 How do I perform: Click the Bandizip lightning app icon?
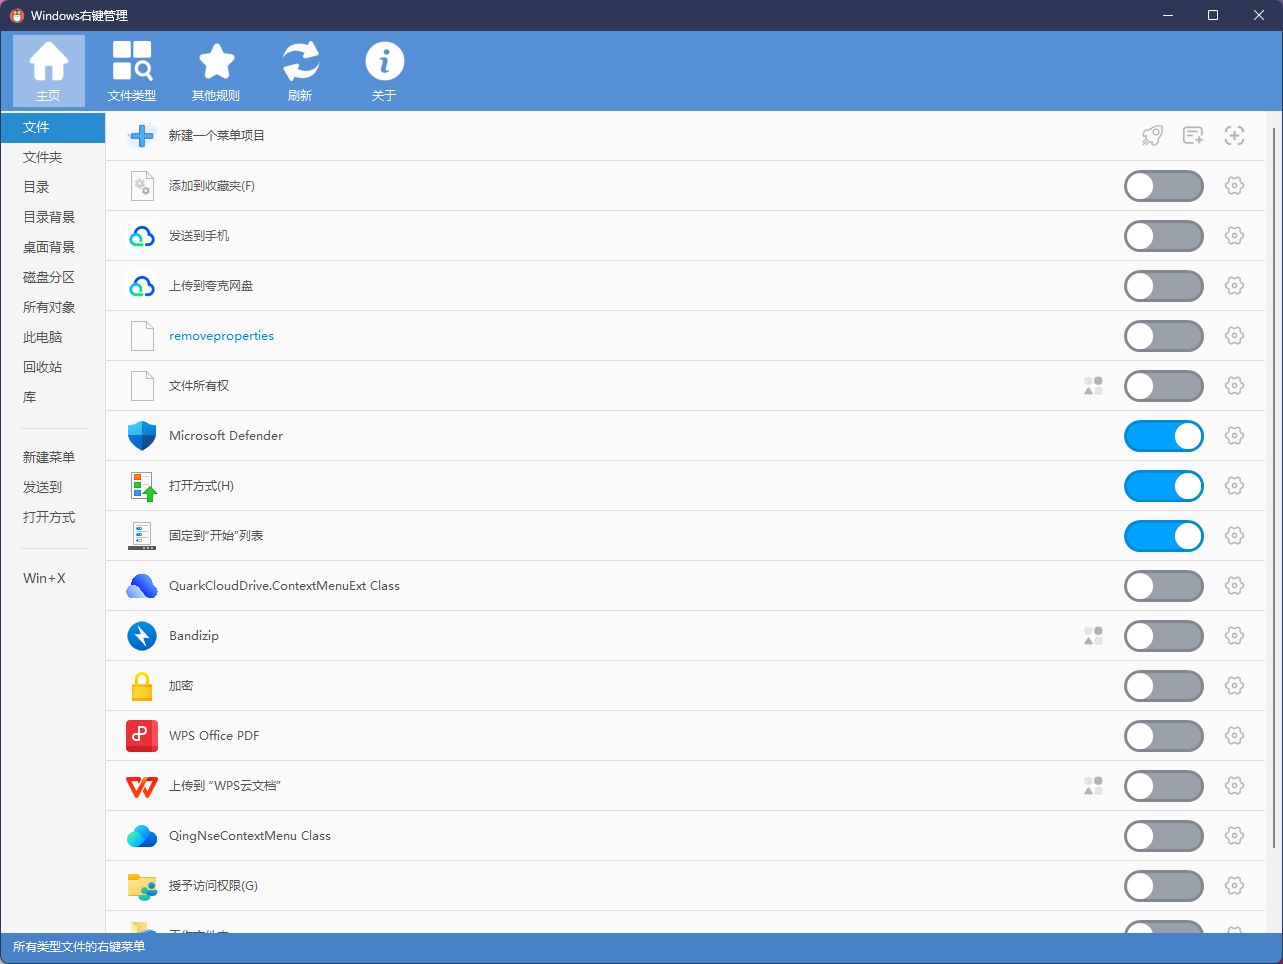142,636
